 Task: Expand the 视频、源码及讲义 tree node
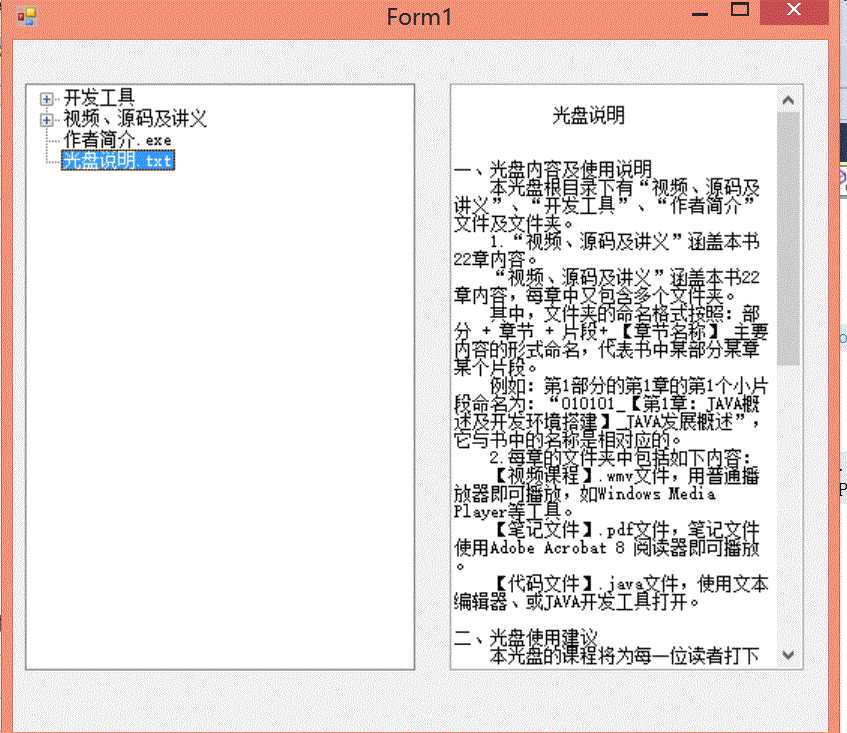(46, 119)
